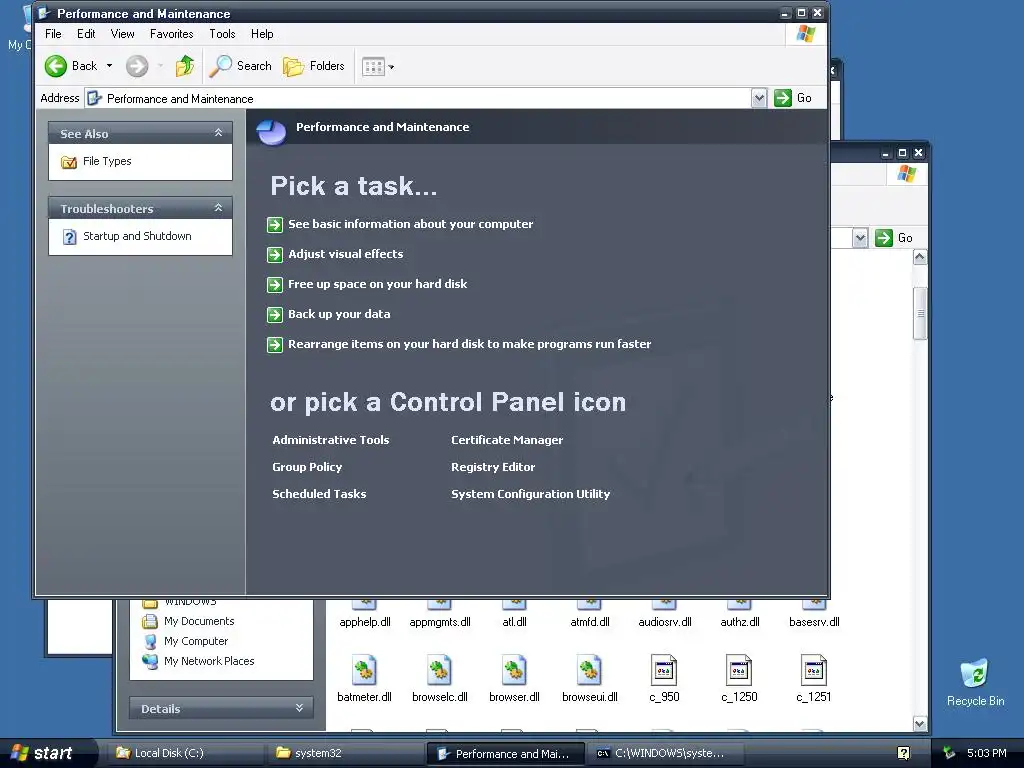Image resolution: width=1024 pixels, height=768 pixels.
Task: Expand address dropdown in system32 window
Action: [x=860, y=238]
